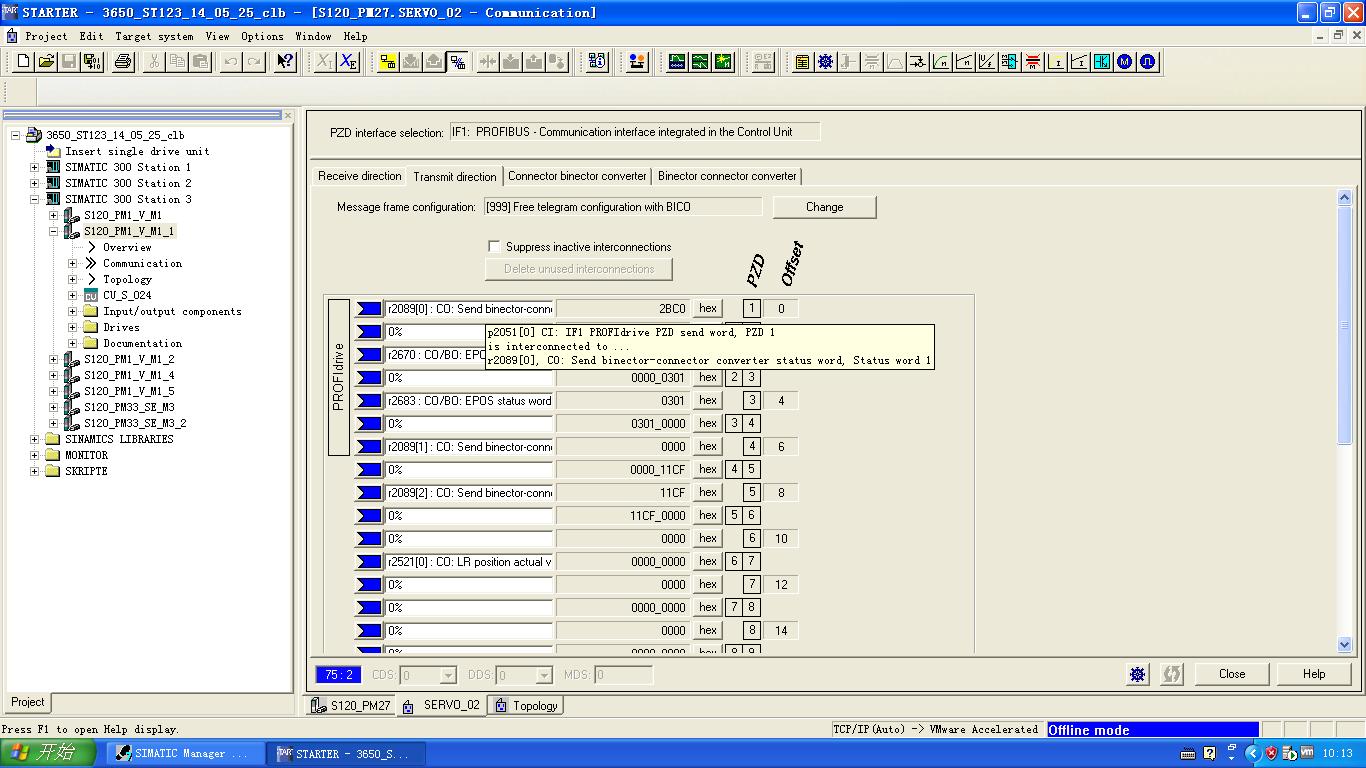Switch to the S120_PM27 bottom tab
Image resolution: width=1366 pixels, height=768 pixels.
(351, 706)
